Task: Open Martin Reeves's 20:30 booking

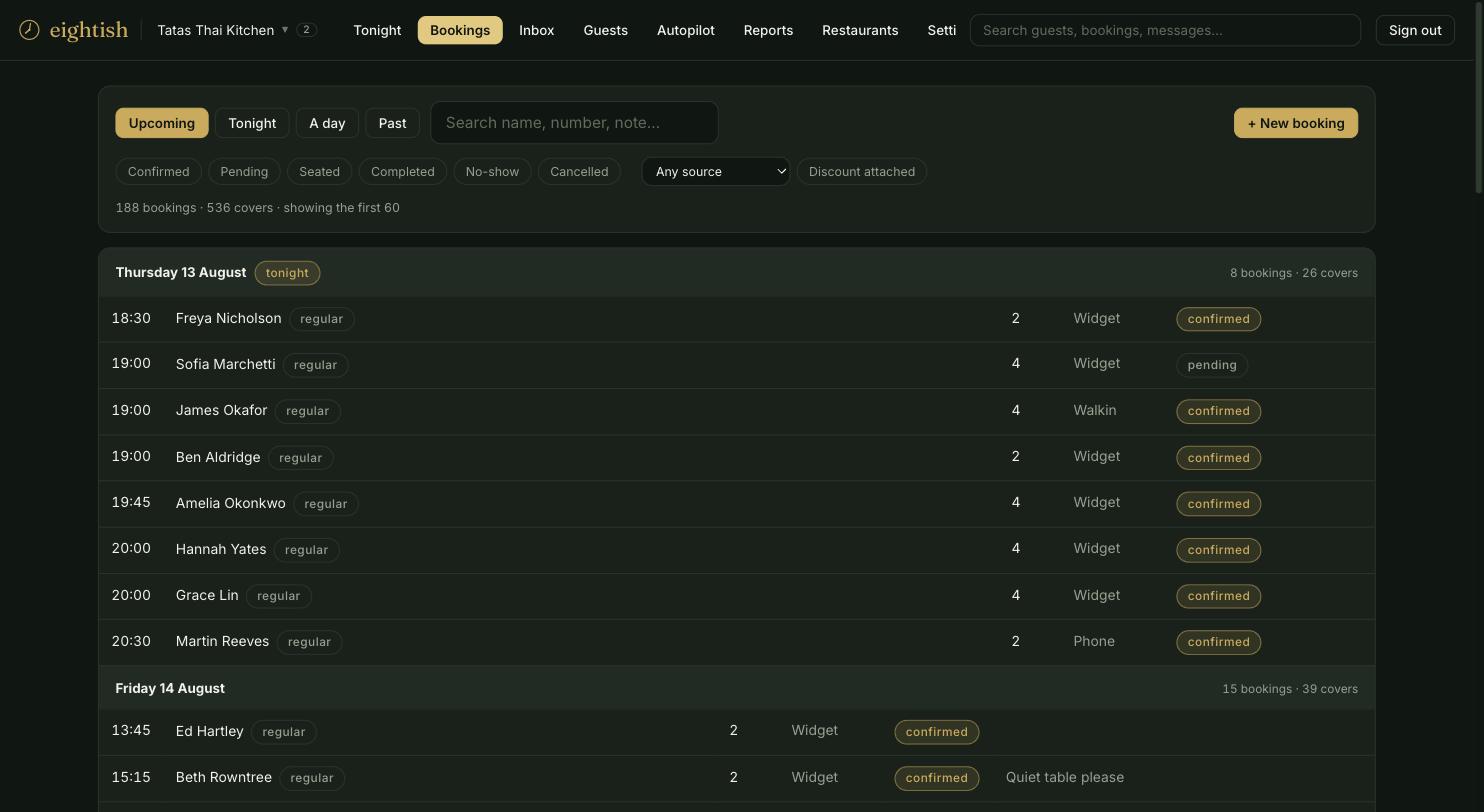Action: tap(737, 642)
